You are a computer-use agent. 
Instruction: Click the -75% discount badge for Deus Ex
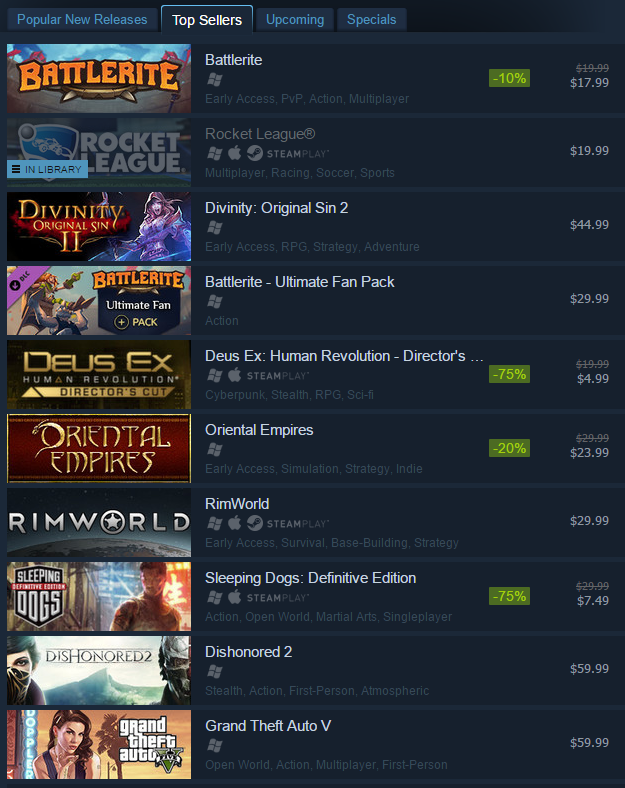point(509,374)
